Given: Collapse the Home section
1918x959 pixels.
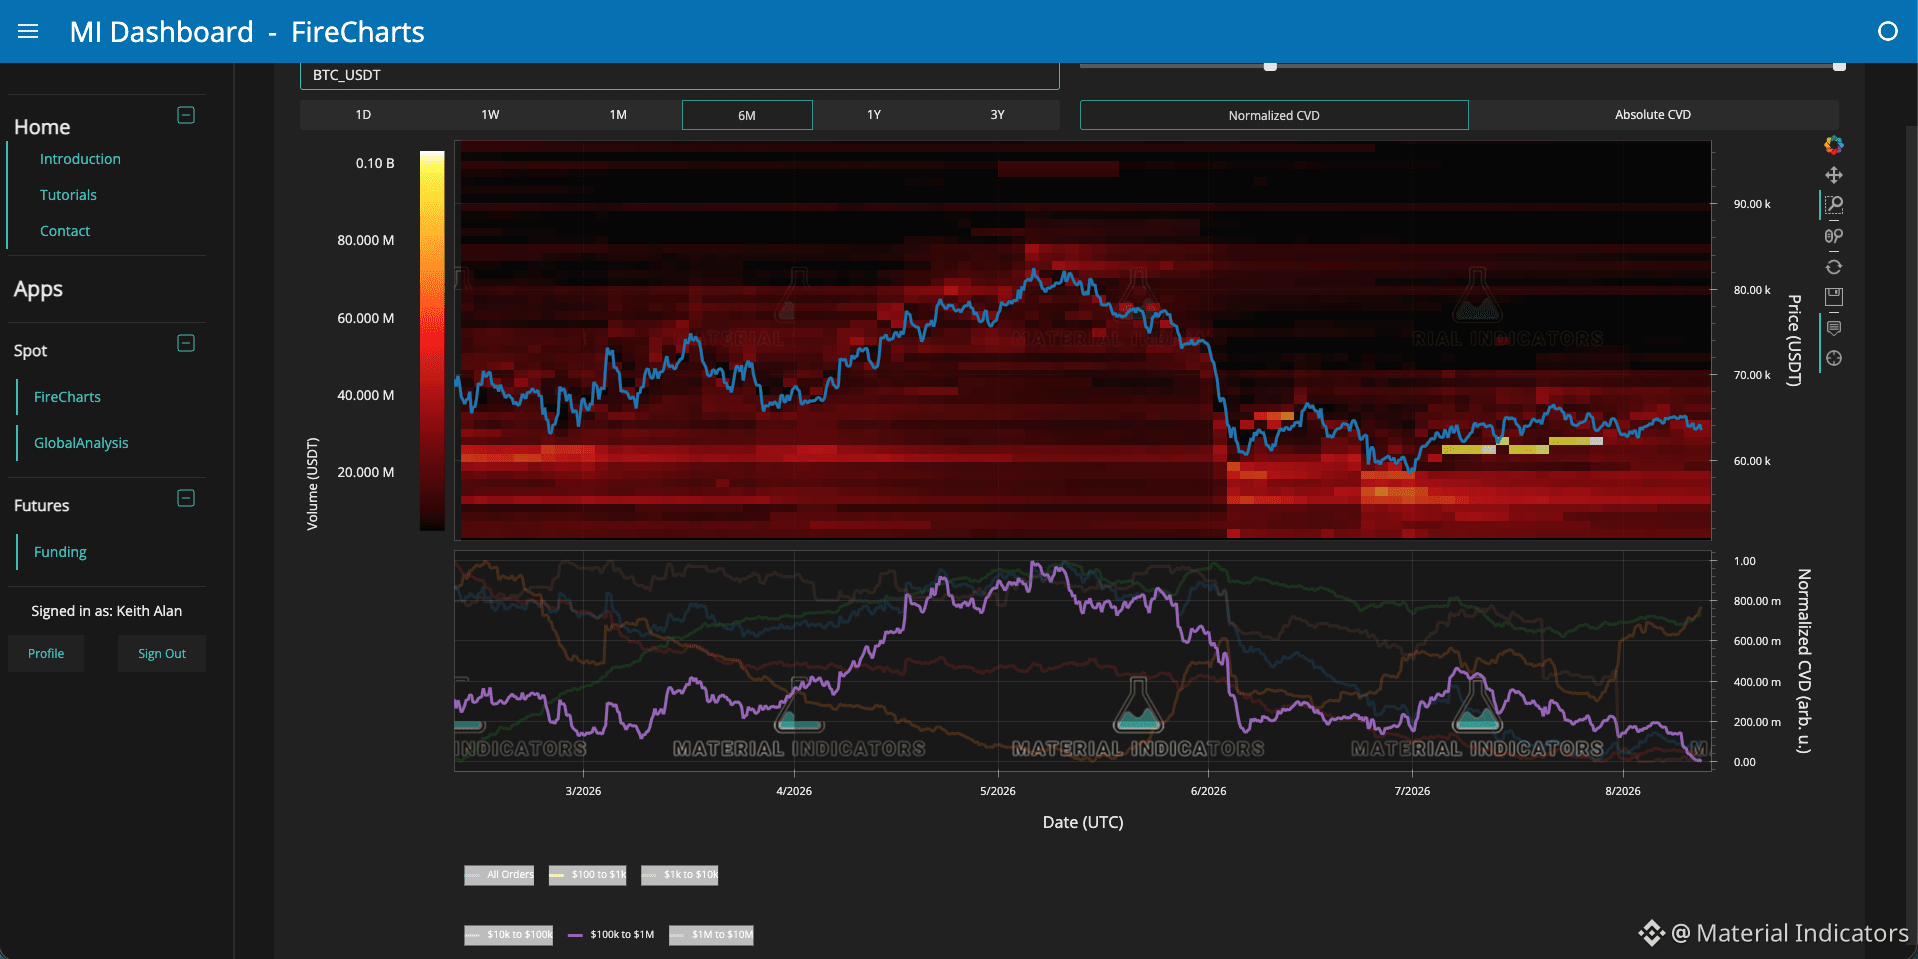Looking at the screenshot, I should click(186, 115).
